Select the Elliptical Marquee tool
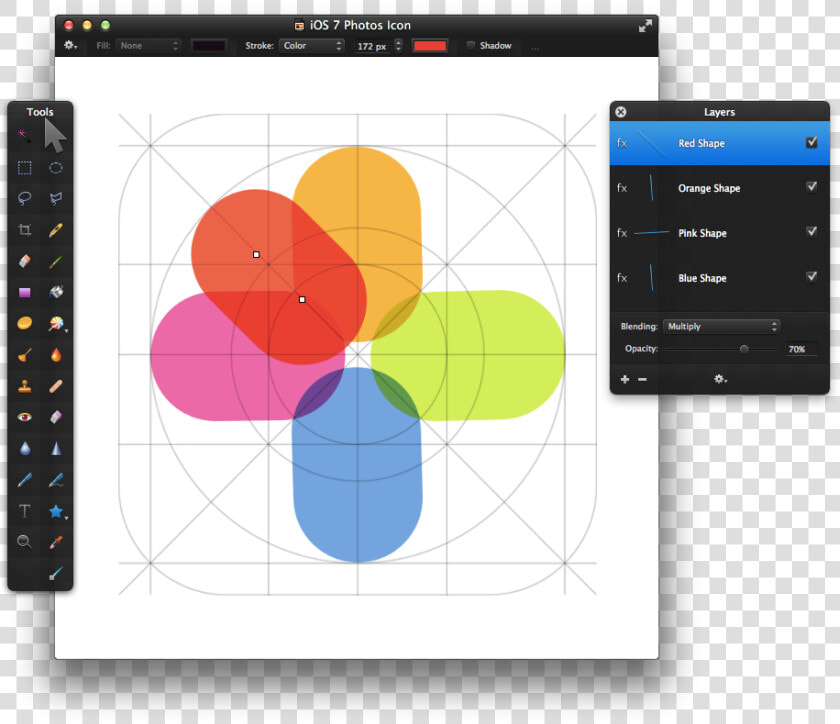Viewport: 840px width, 724px height. click(56, 168)
